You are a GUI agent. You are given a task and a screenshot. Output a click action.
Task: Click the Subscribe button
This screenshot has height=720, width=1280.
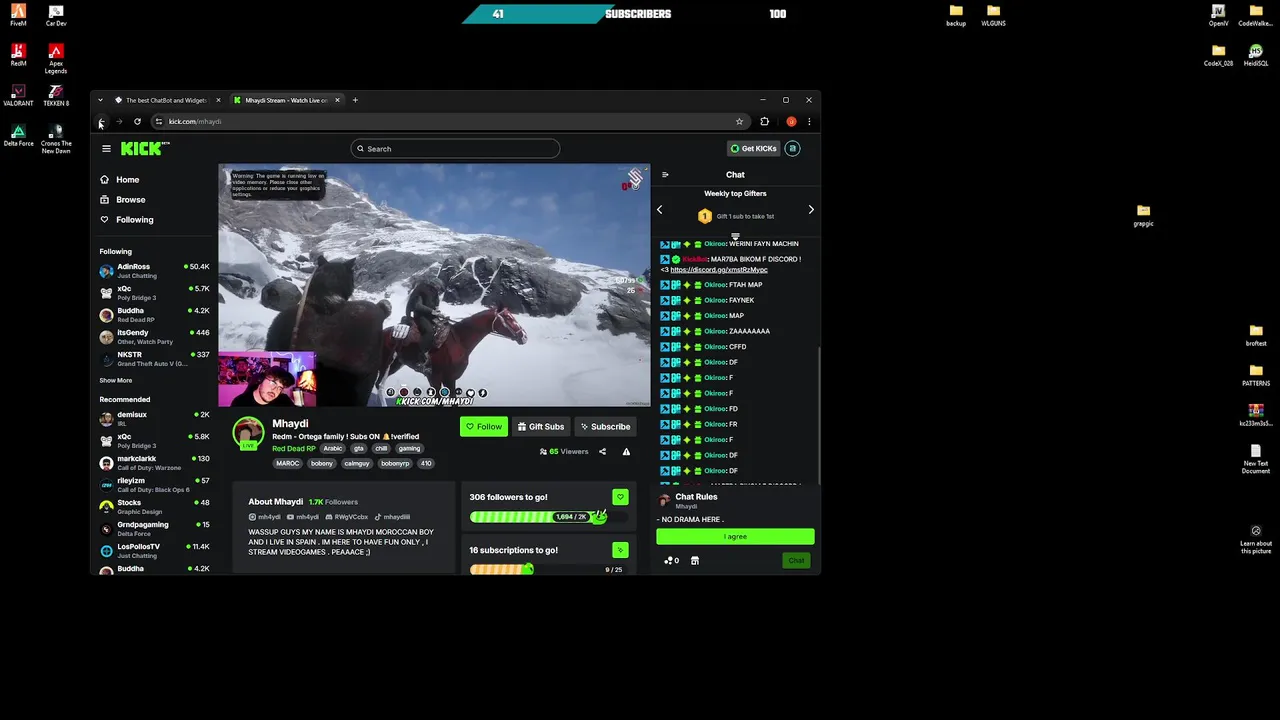(x=605, y=427)
